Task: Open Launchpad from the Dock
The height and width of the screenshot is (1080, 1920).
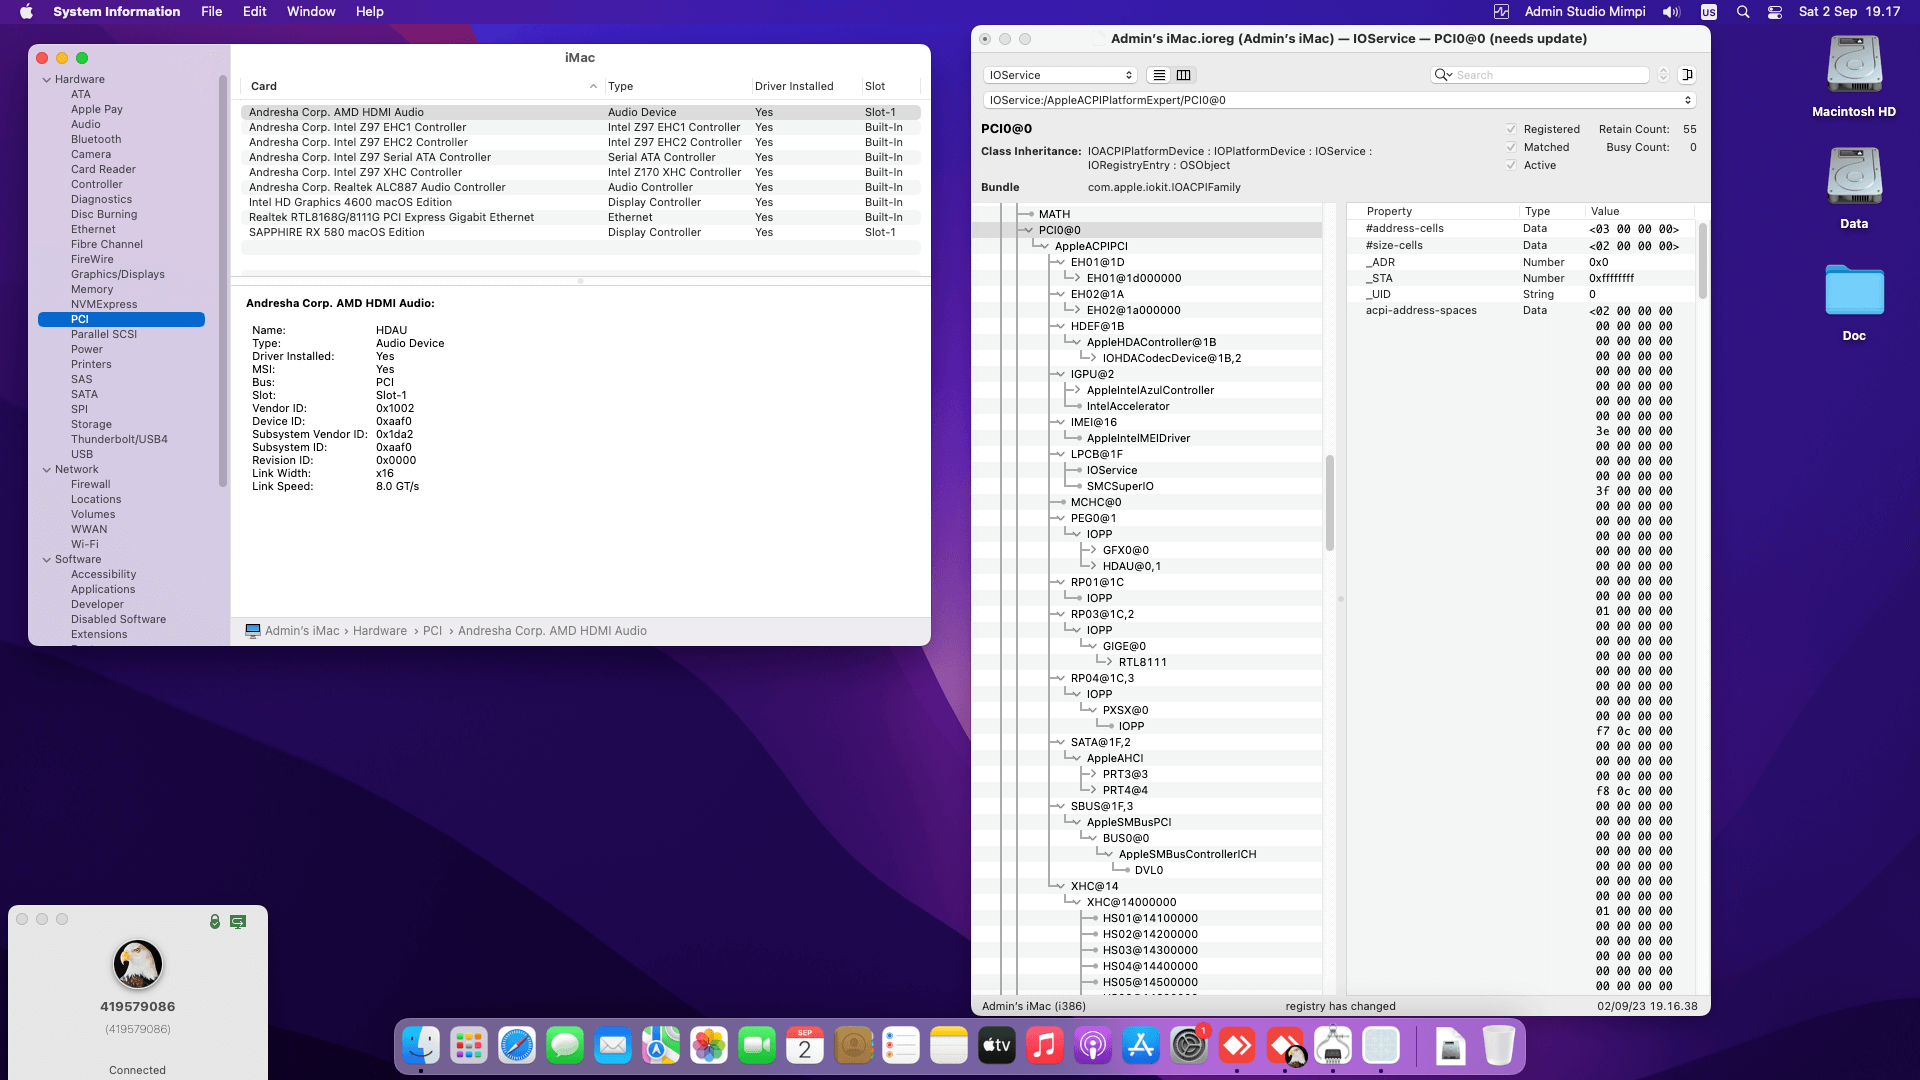Action: coord(469,1046)
